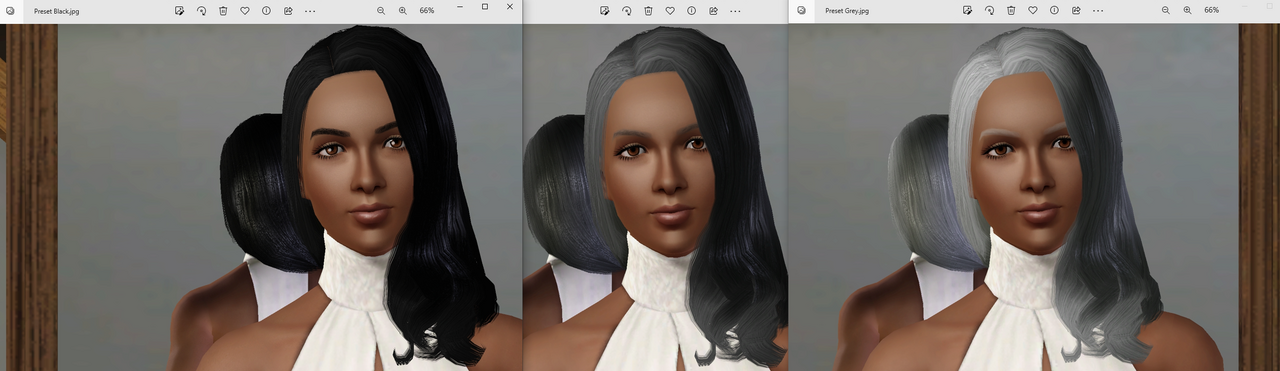Click Edit image icon in the middle Photos window
This screenshot has height=371, width=1280.
[605, 10]
